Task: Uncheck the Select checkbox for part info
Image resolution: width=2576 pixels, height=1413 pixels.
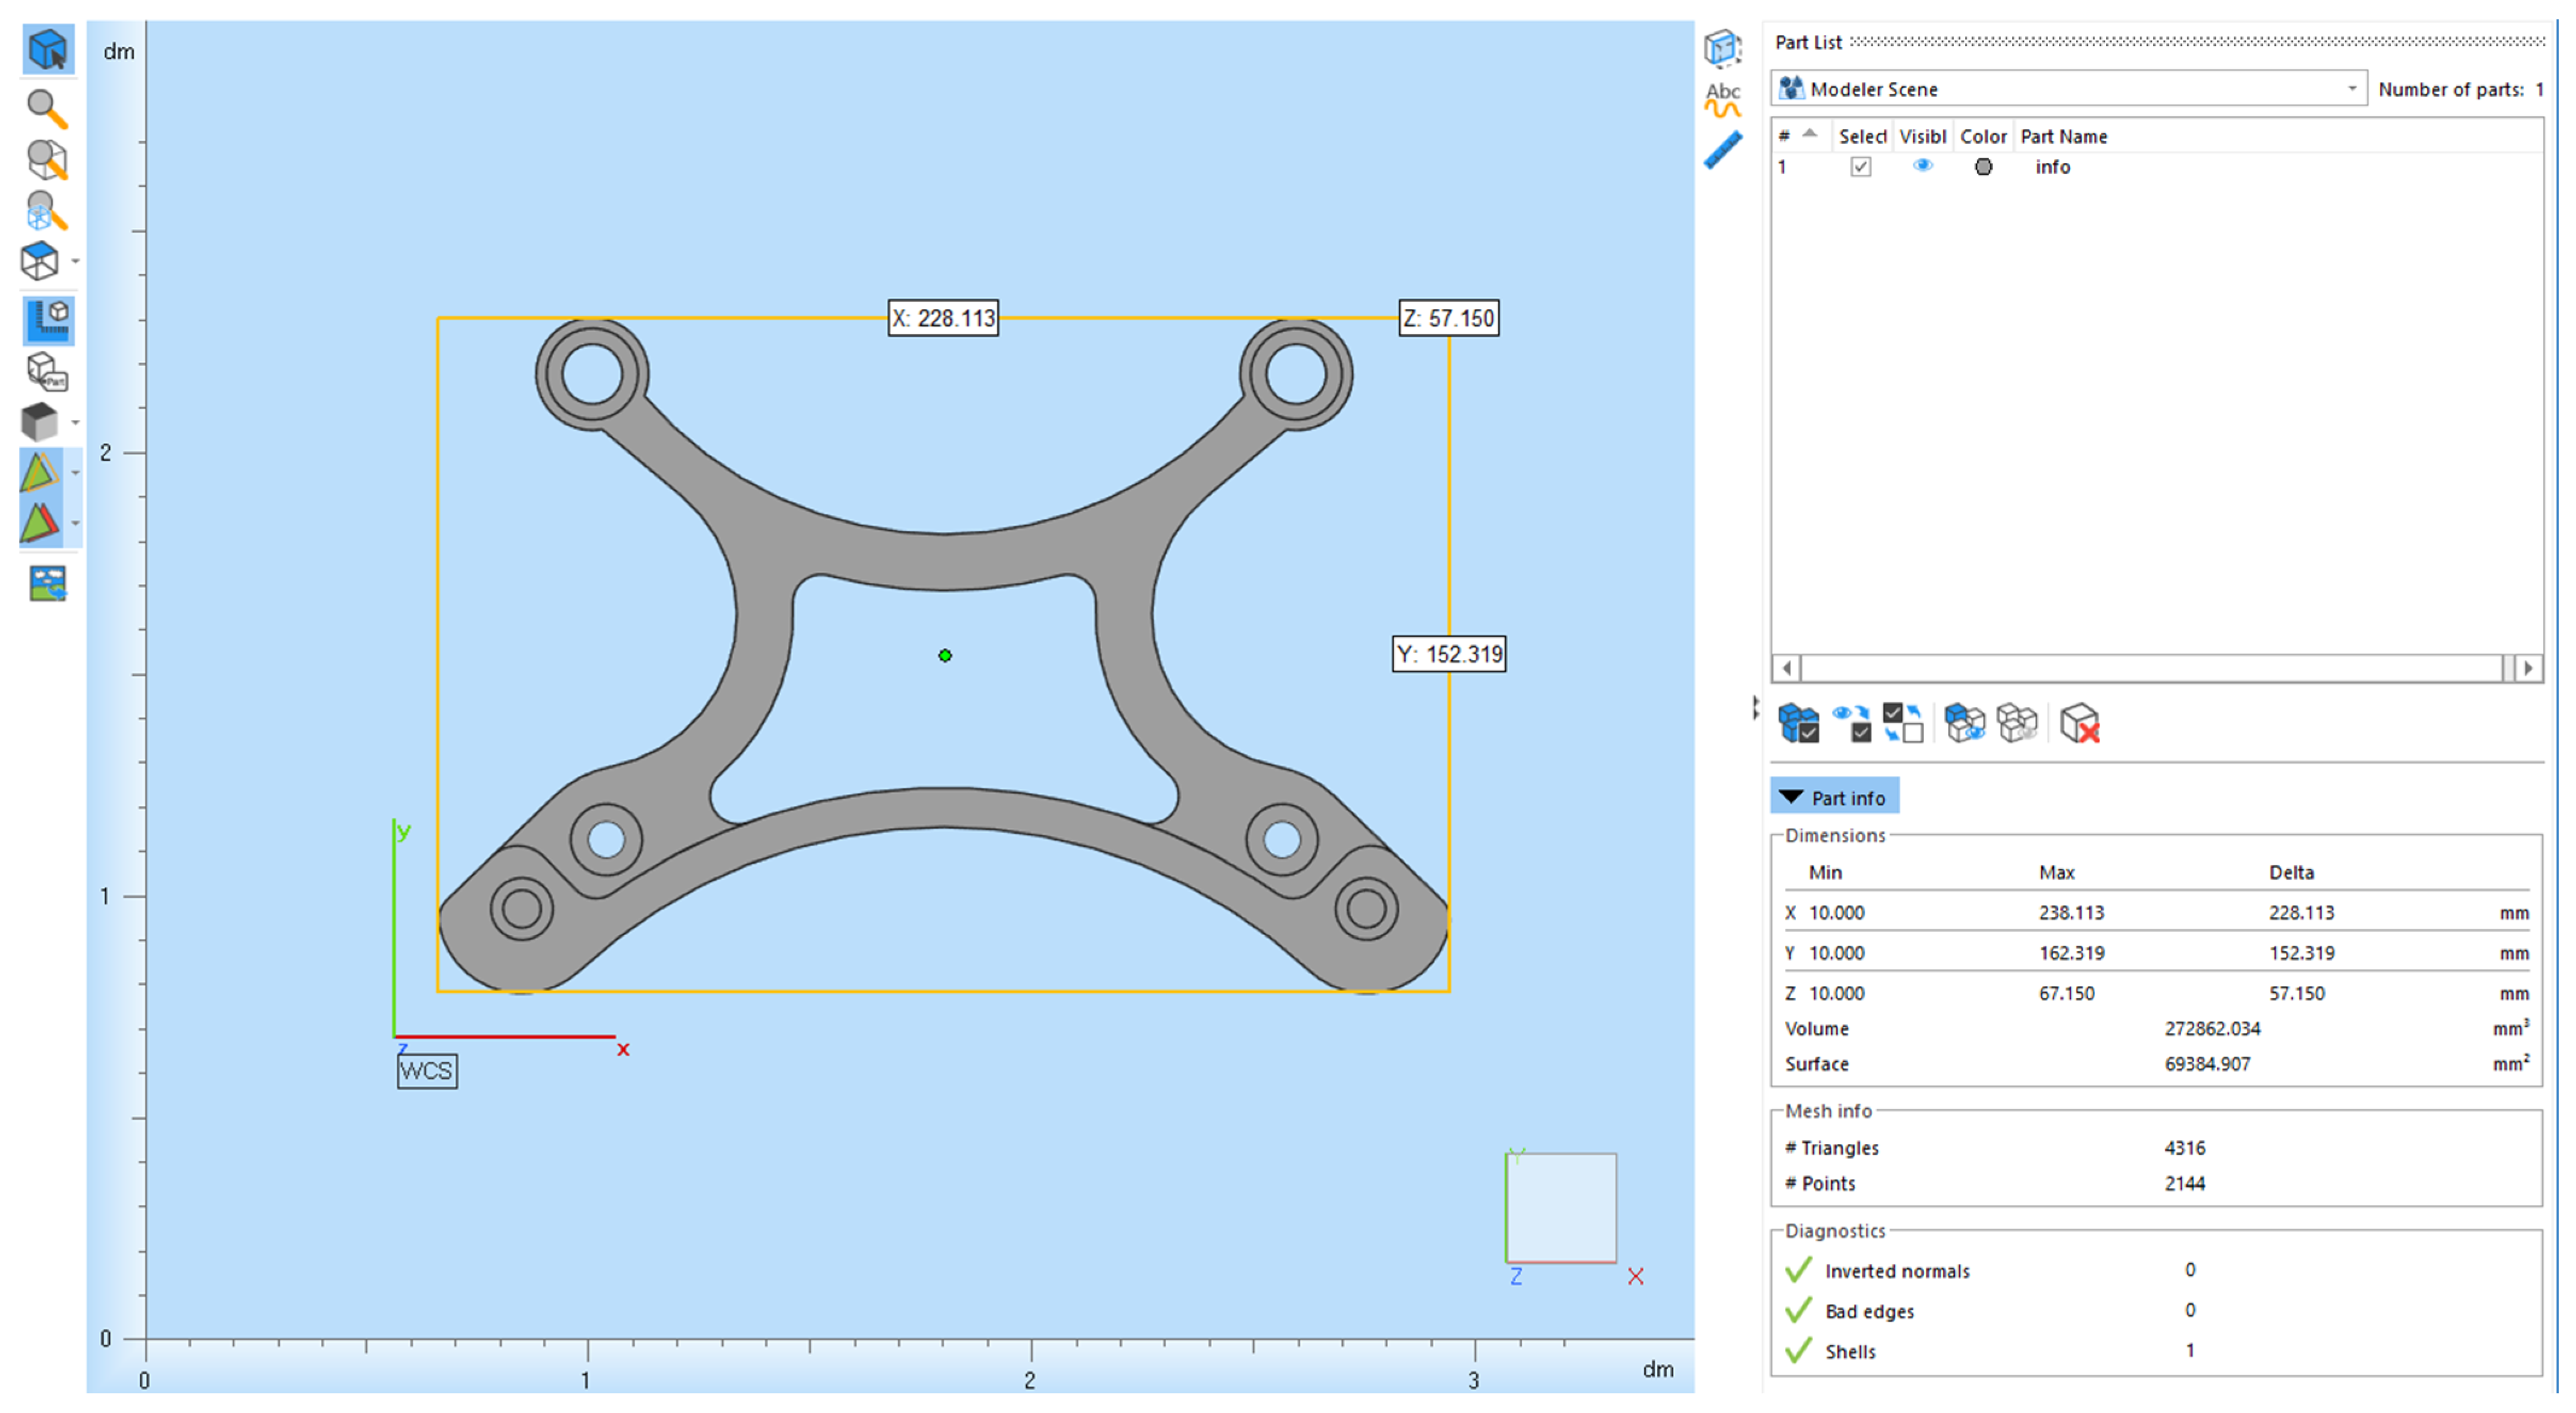Action: pos(1860,167)
